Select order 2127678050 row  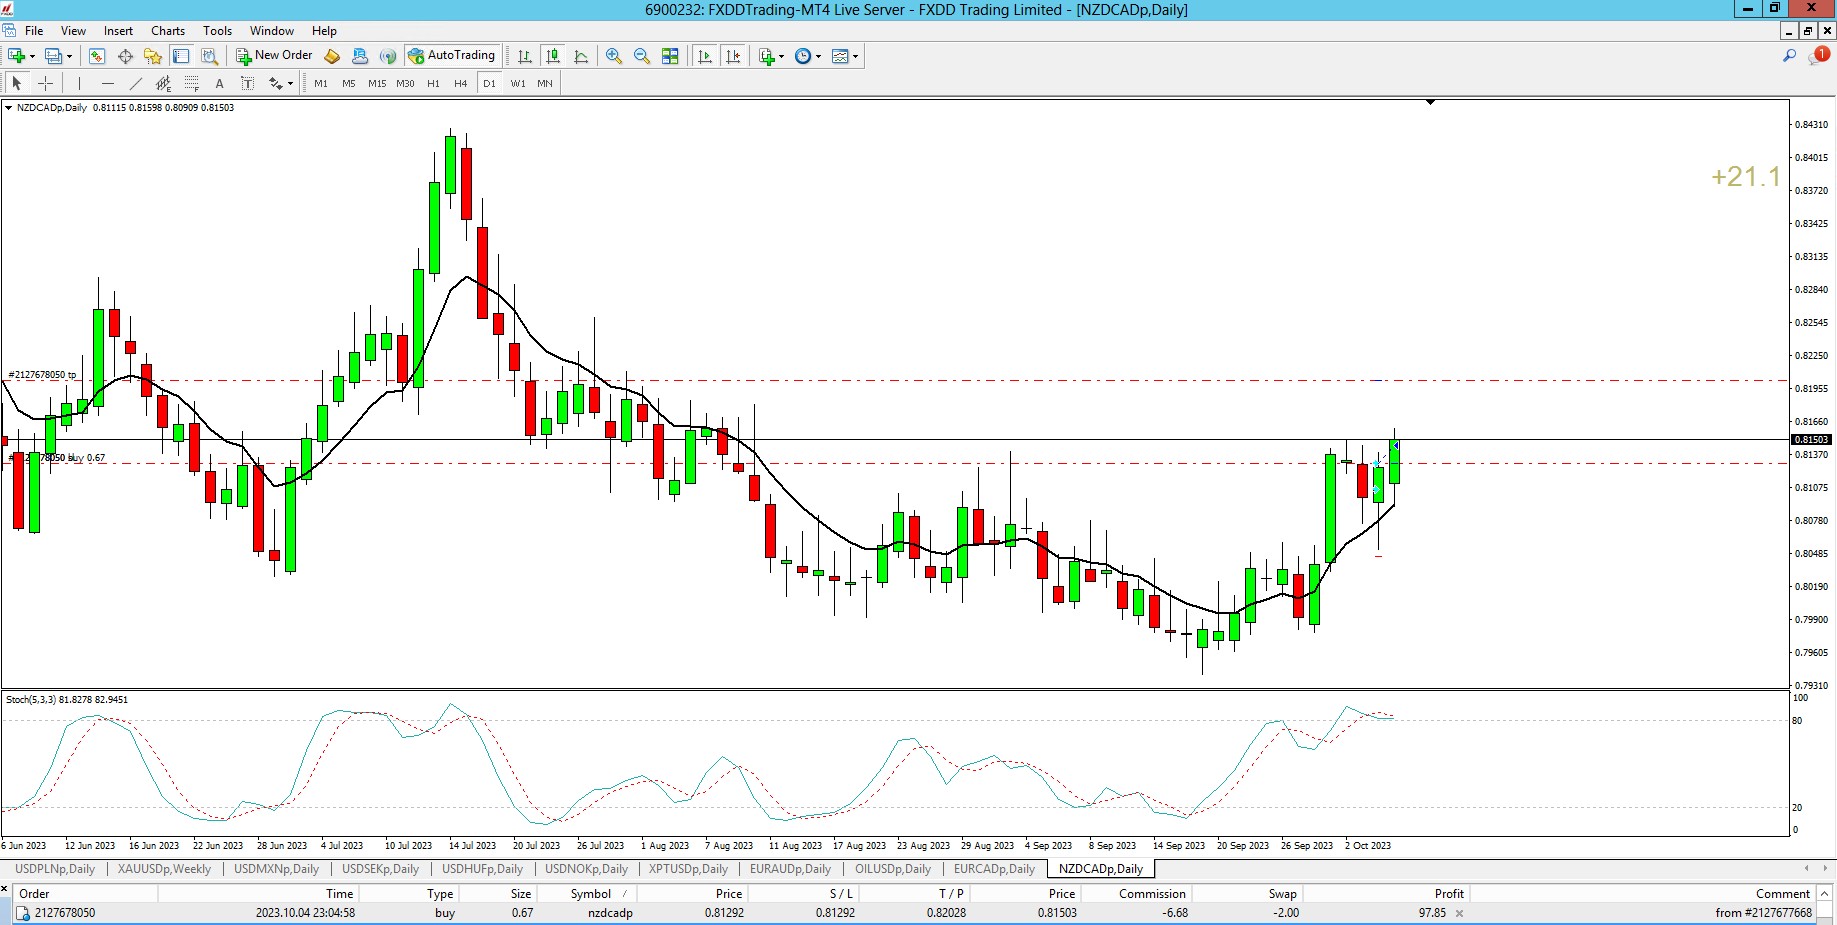[915, 913]
